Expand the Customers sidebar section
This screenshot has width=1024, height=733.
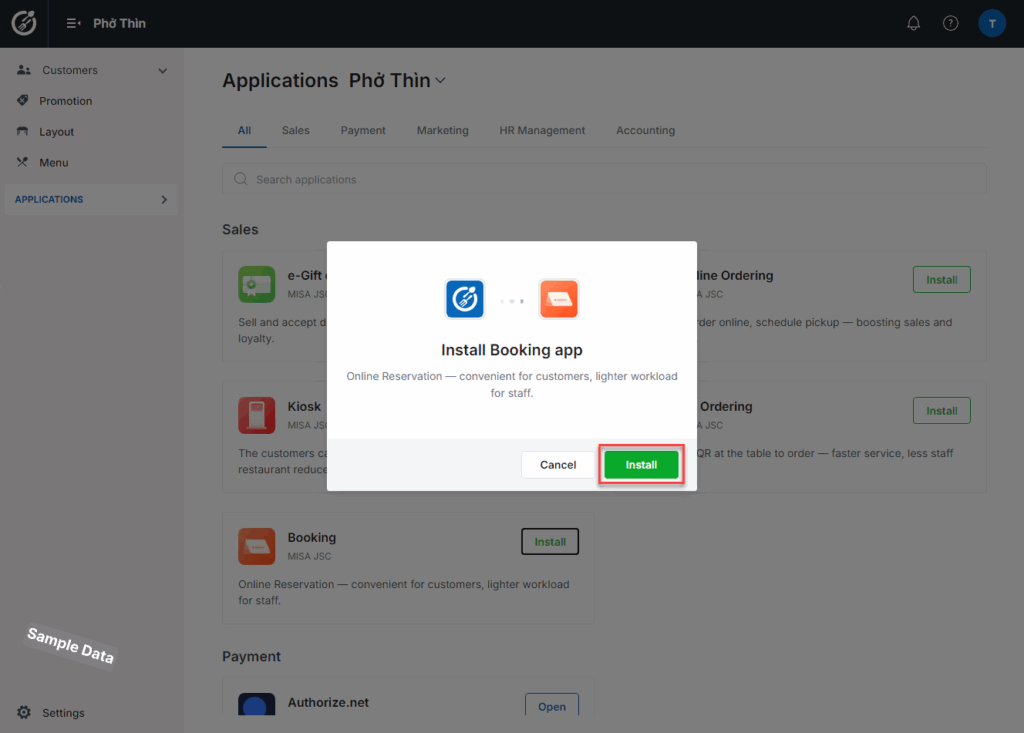coord(163,71)
